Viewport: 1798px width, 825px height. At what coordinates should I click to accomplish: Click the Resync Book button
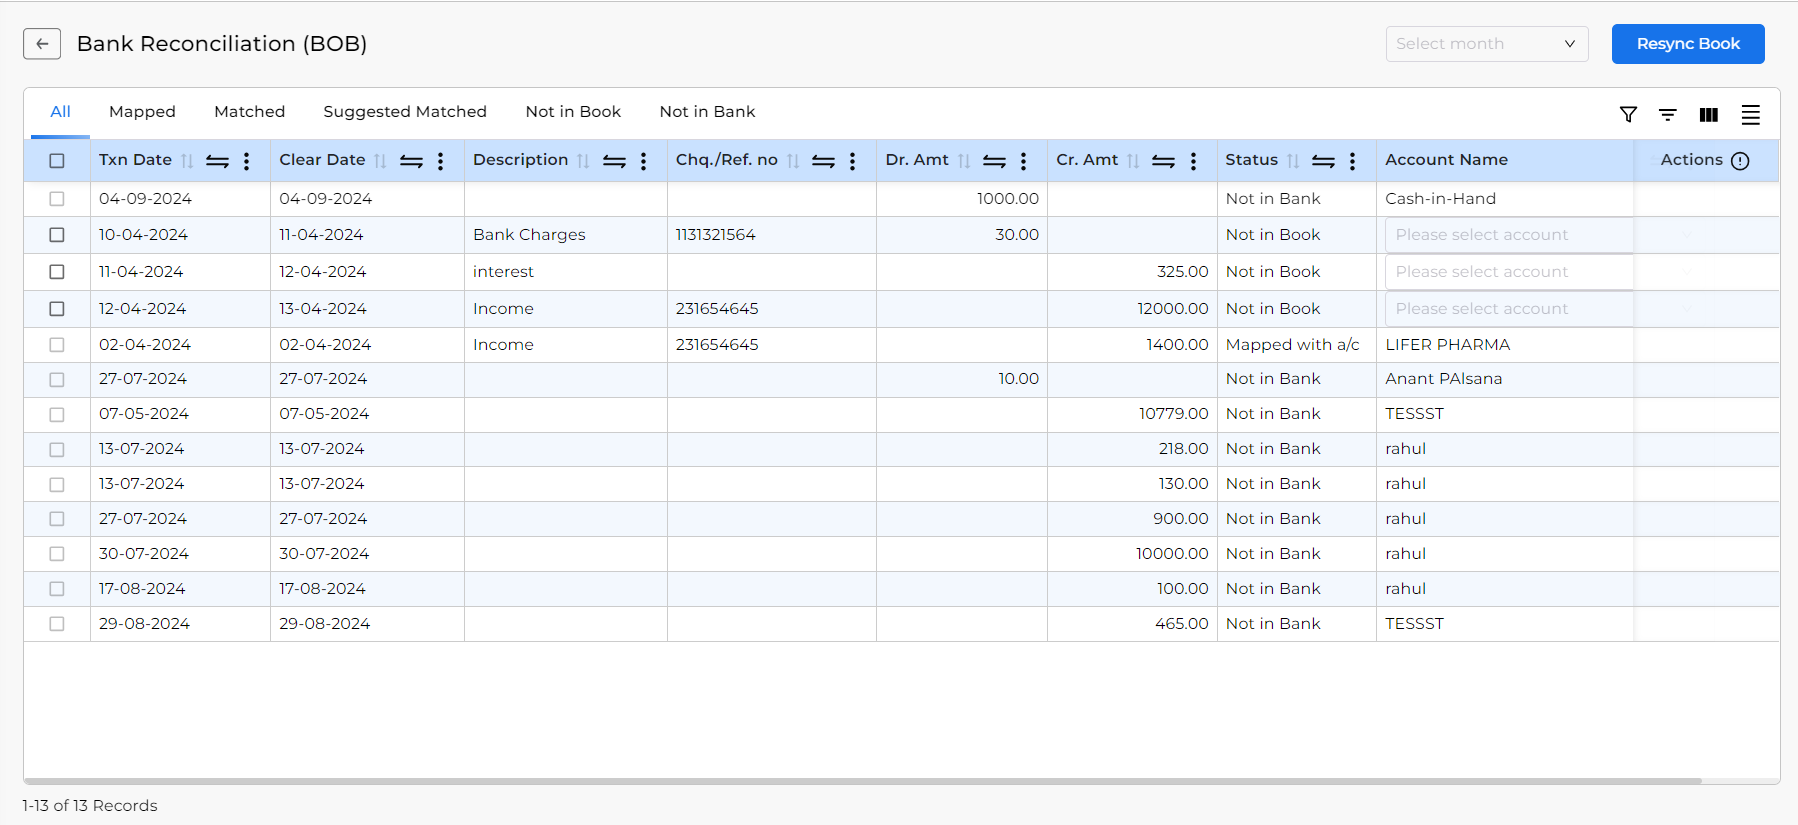pyautogui.click(x=1688, y=44)
